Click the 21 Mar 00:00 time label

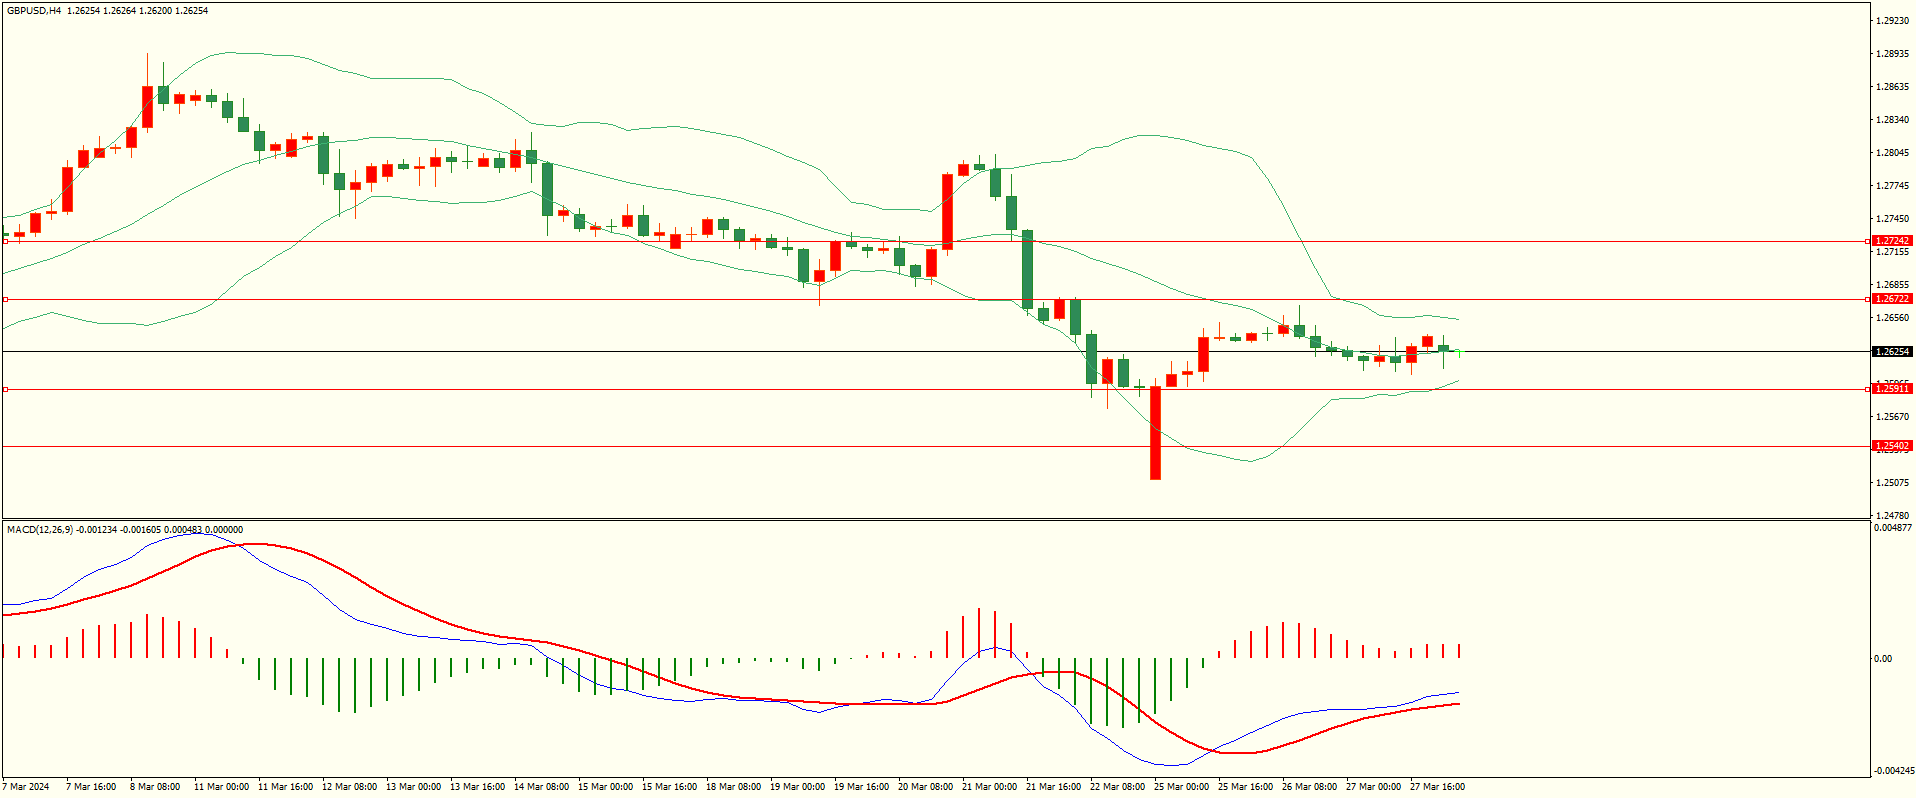coord(989,787)
